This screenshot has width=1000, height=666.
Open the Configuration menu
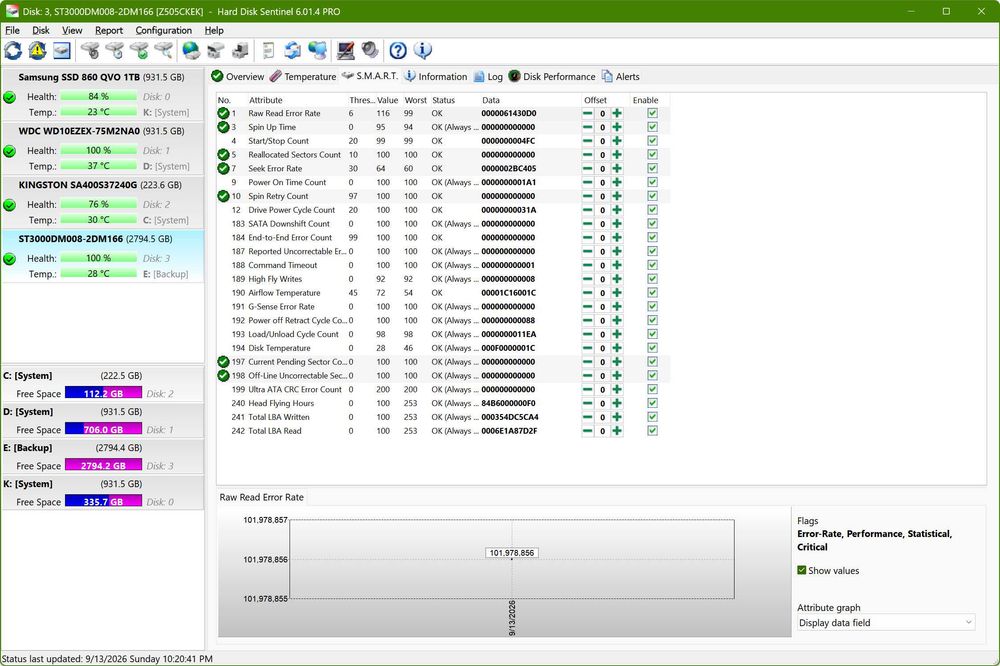point(163,30)
